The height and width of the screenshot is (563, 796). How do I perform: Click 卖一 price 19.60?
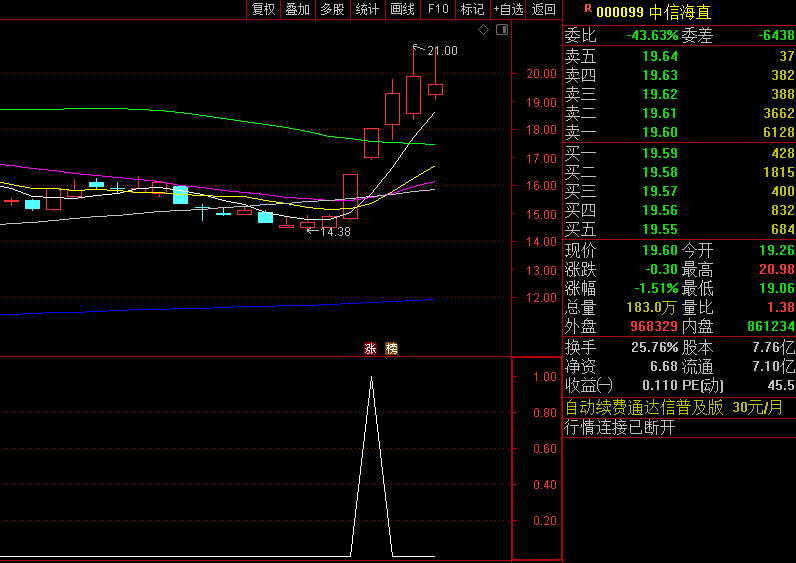click(x=660, y=132)
